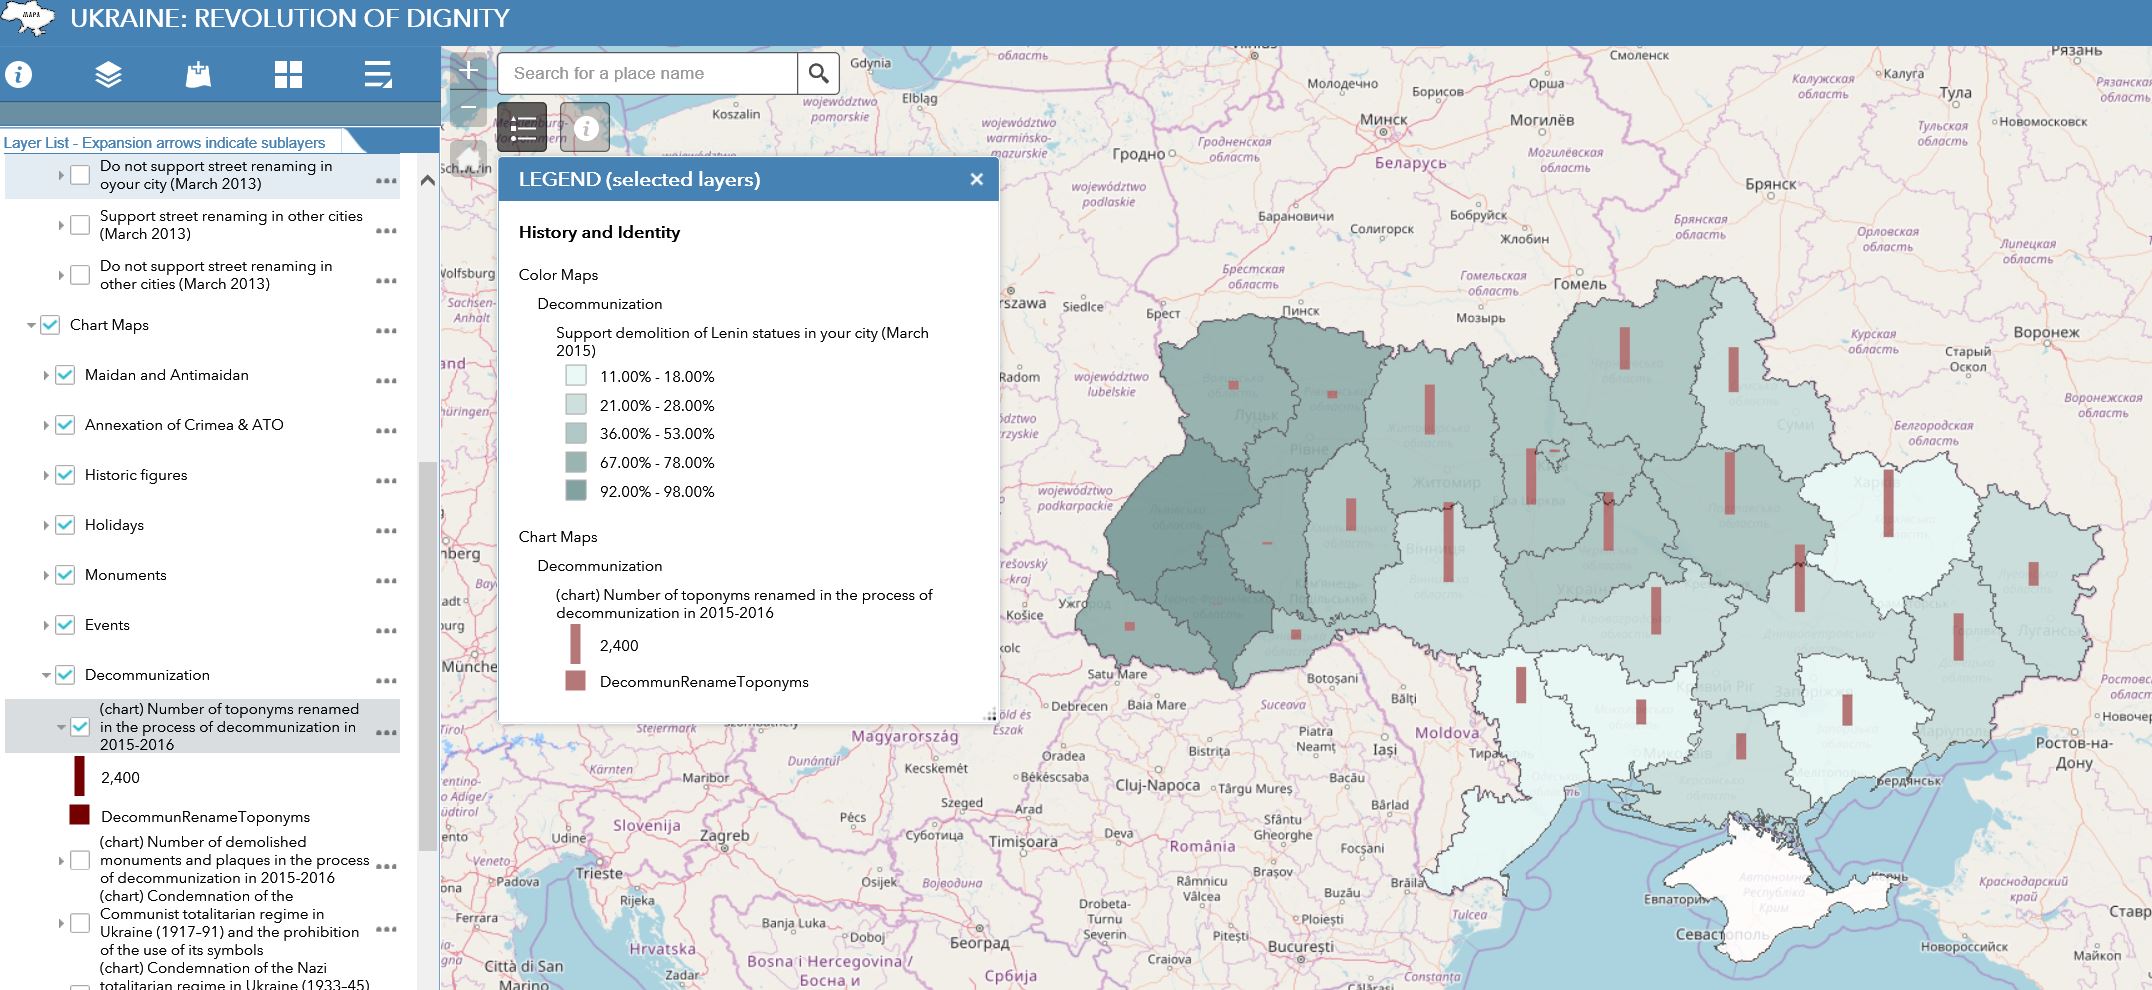This screenshot has height=990, width=2152.
Task: Toggle the legend widget button on map
Action: pos(522,127)
